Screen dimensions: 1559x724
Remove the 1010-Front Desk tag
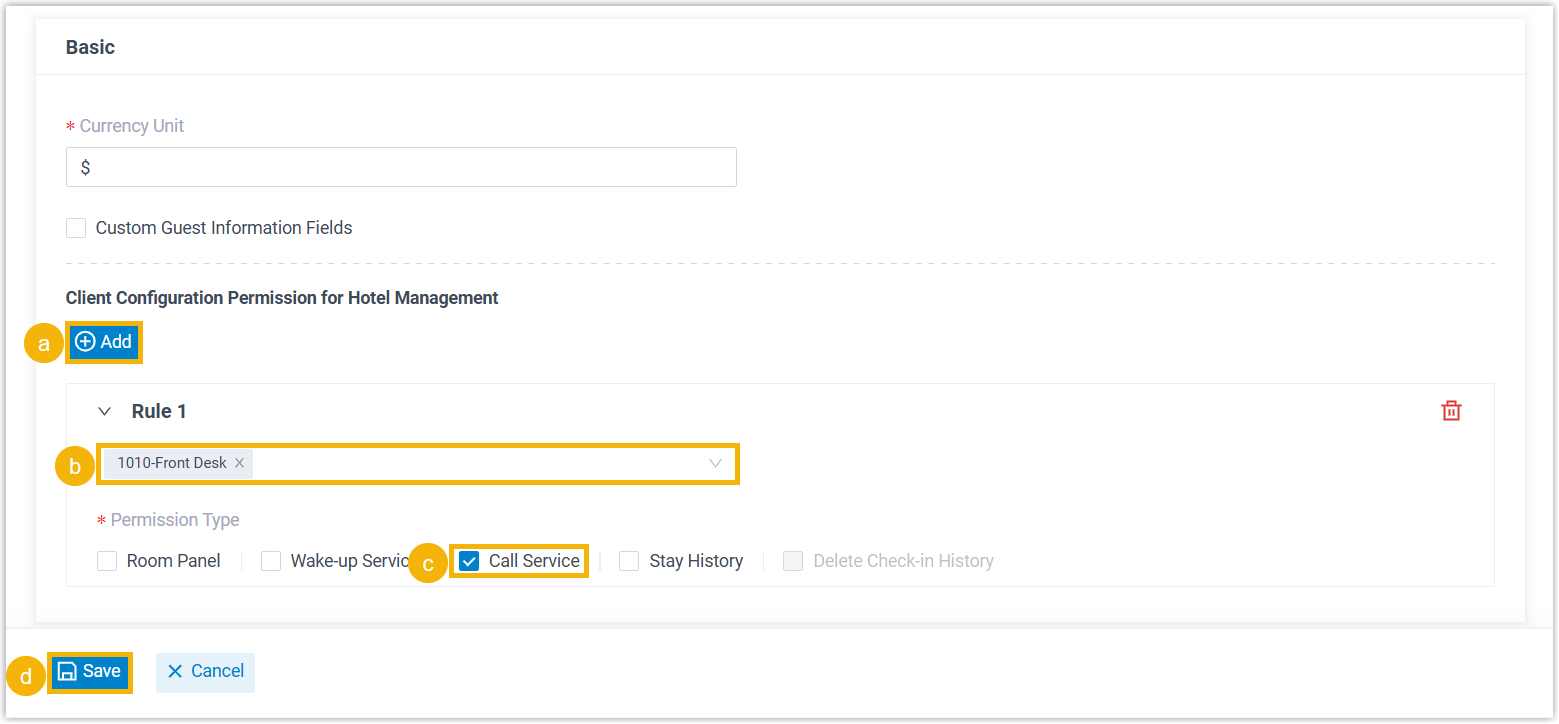click(239, 463)
